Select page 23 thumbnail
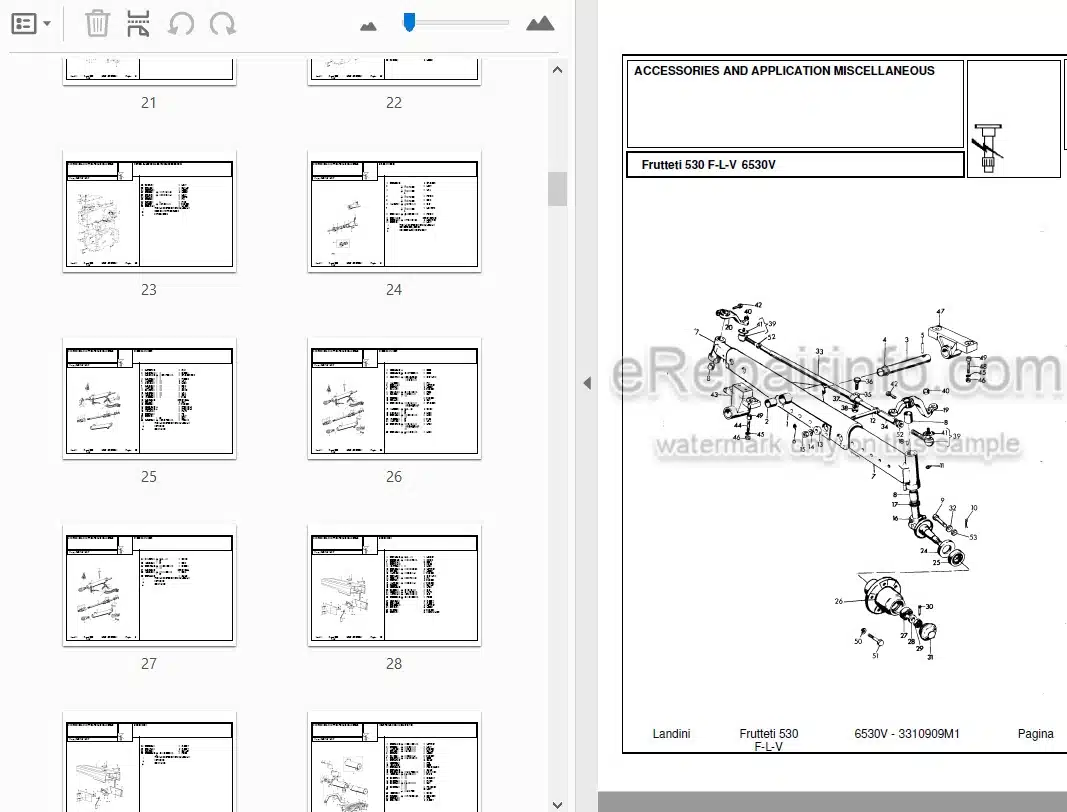 [x=149, y=212]
